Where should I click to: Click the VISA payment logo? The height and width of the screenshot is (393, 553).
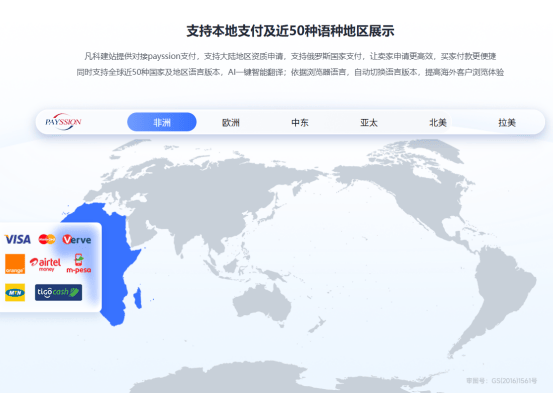coord(18,240)
